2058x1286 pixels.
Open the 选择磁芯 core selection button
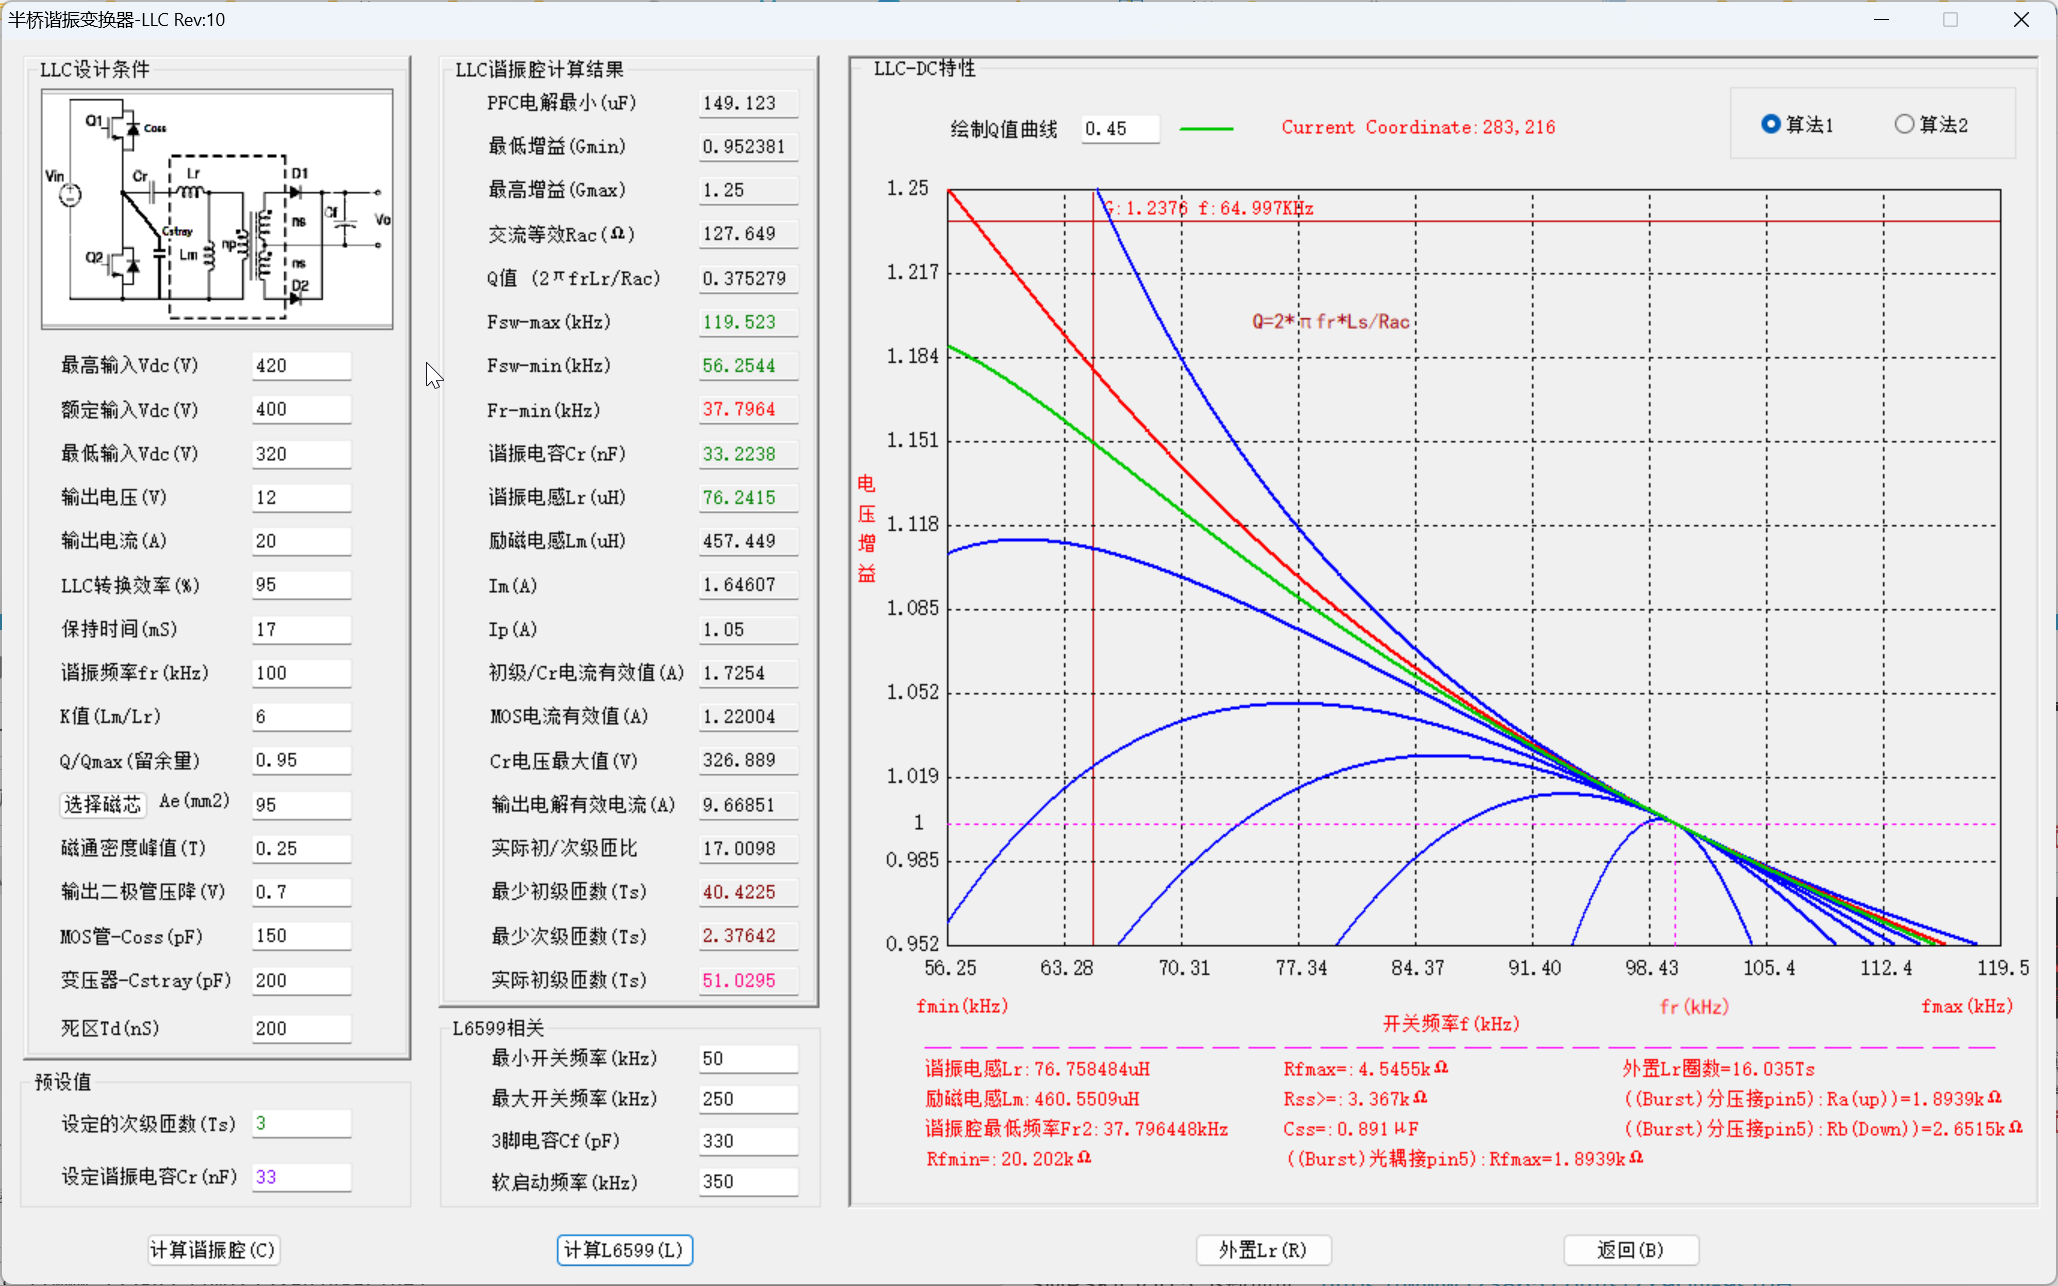tap(102, 804)
